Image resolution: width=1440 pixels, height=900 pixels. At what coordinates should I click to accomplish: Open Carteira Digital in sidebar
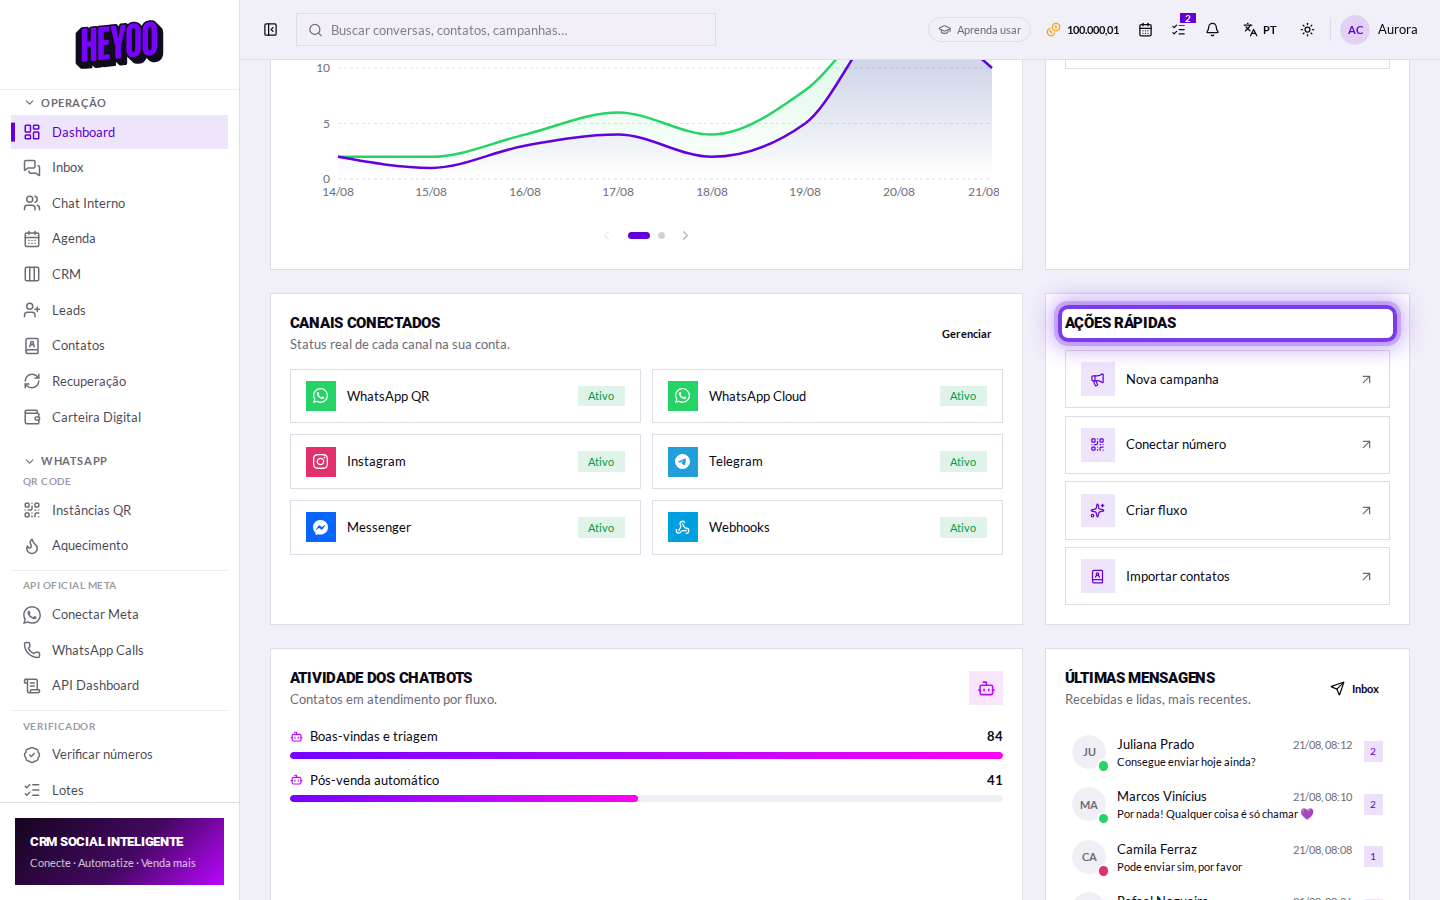120,417
